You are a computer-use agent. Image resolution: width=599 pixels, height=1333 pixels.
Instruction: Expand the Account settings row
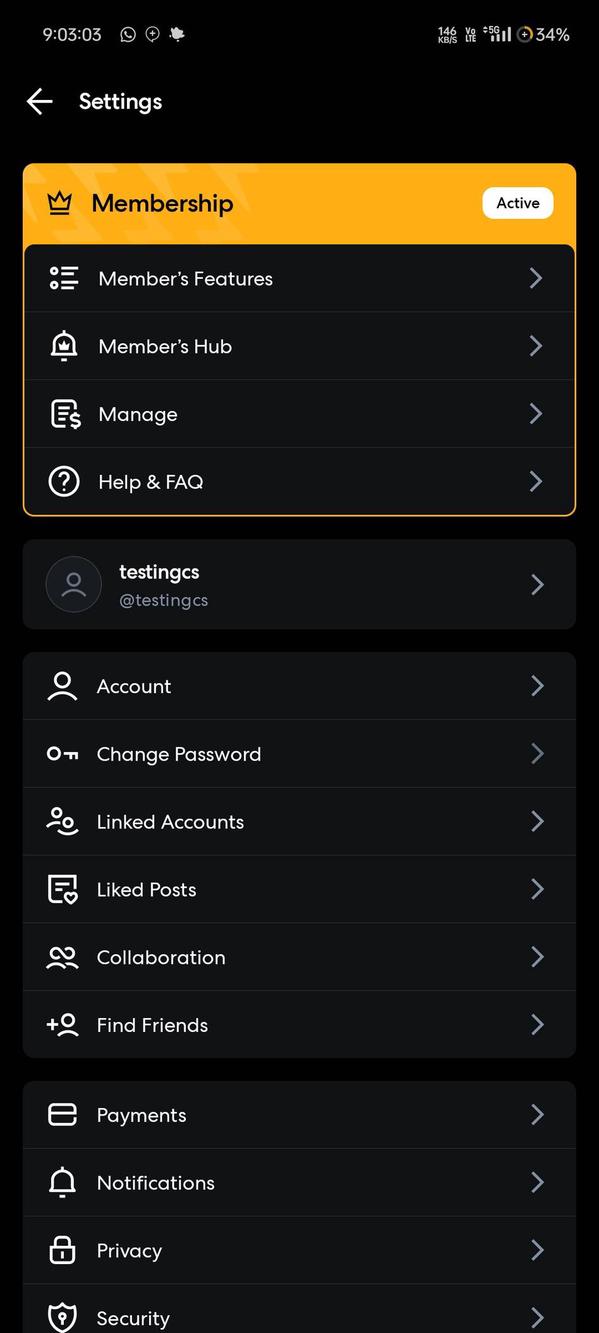[299, 686]
